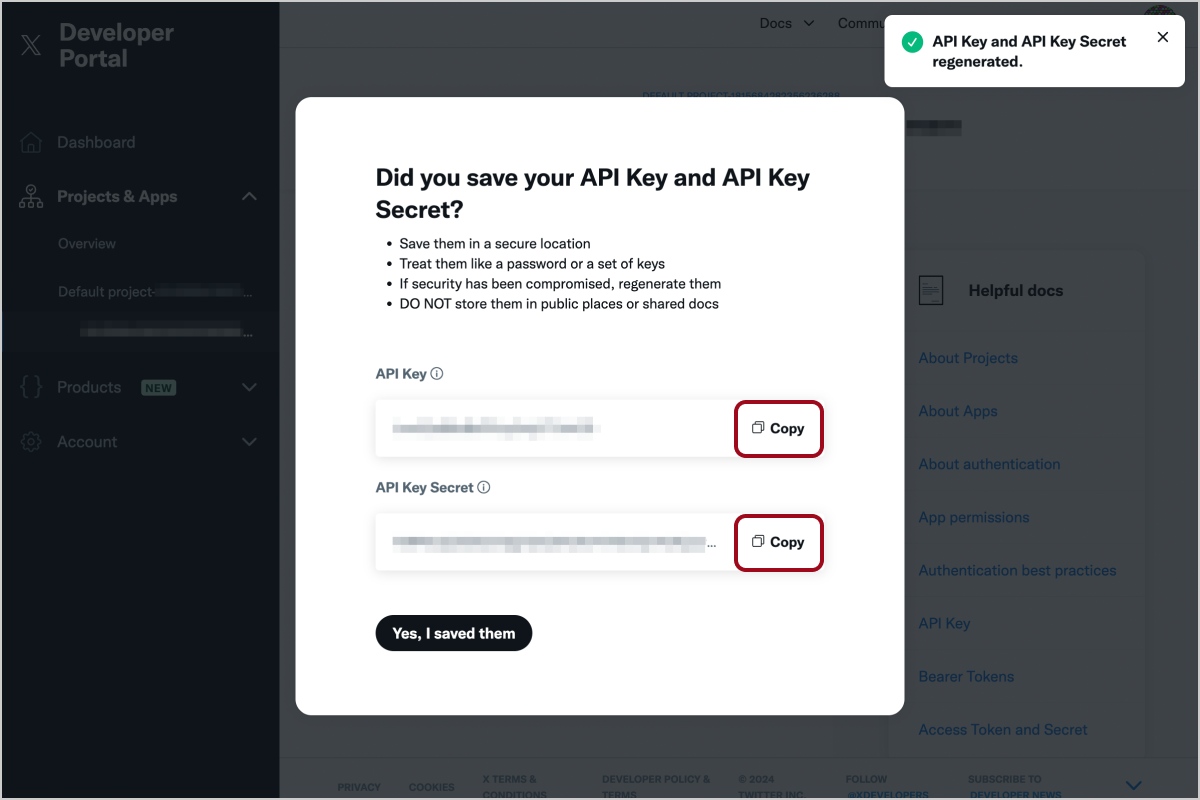Viewport: 1200px width, 800px height.
Task: Click the Dashboard home icon
Action: pos(31,143)
